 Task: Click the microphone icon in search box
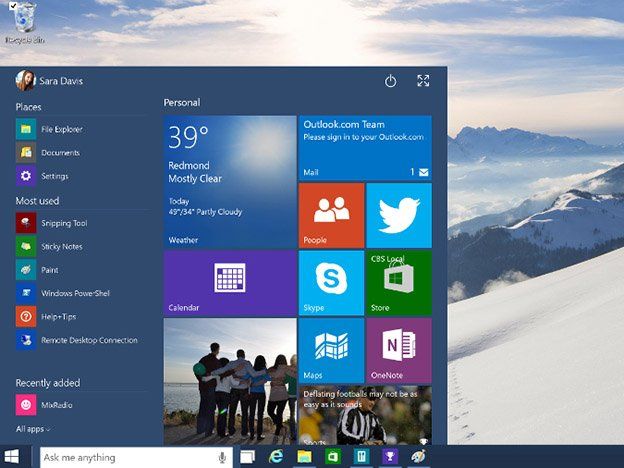(221, 457)
